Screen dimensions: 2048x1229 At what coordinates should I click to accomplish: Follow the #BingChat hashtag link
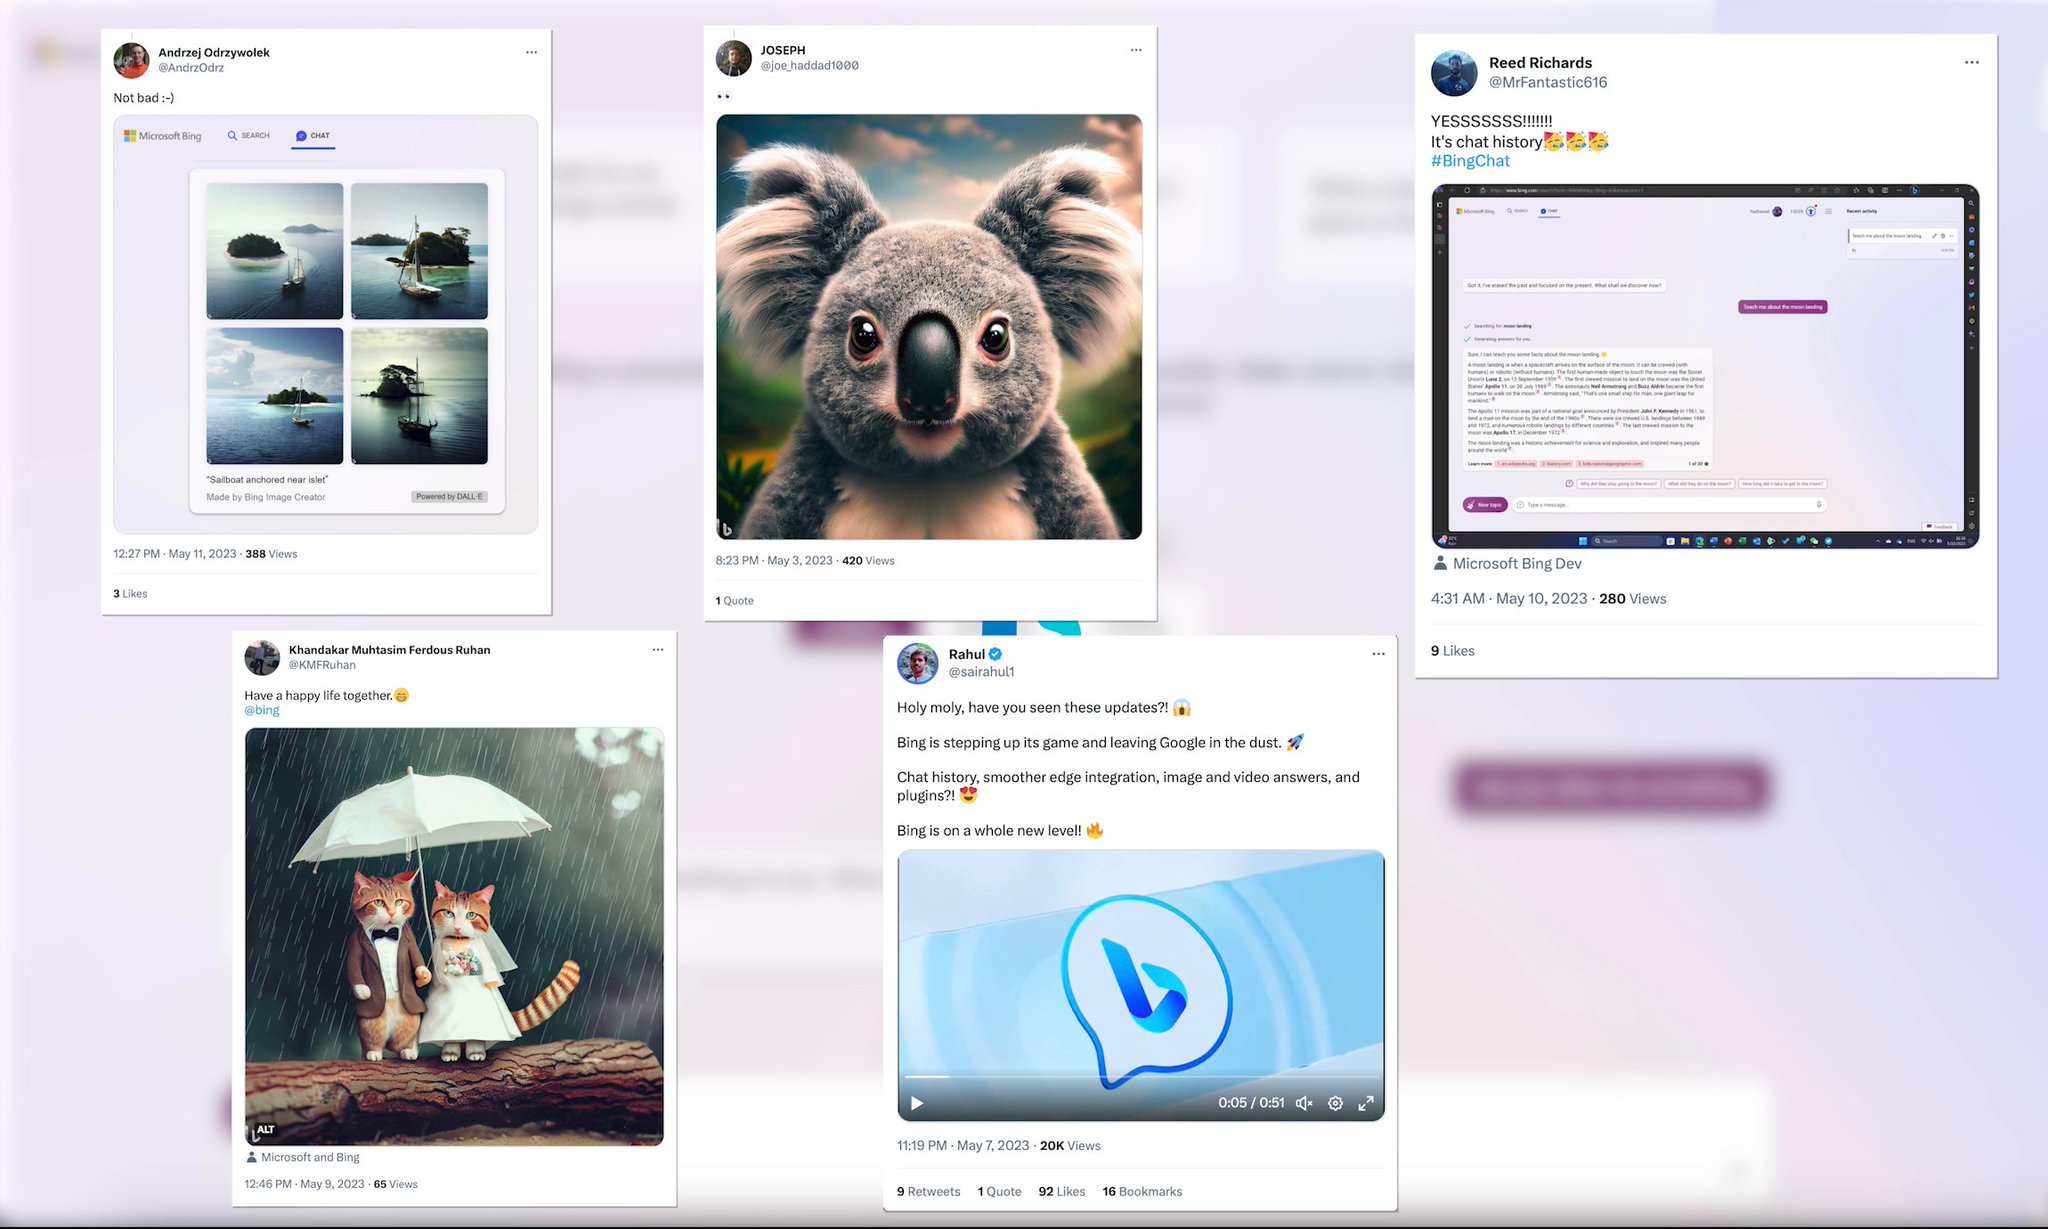1470,161
